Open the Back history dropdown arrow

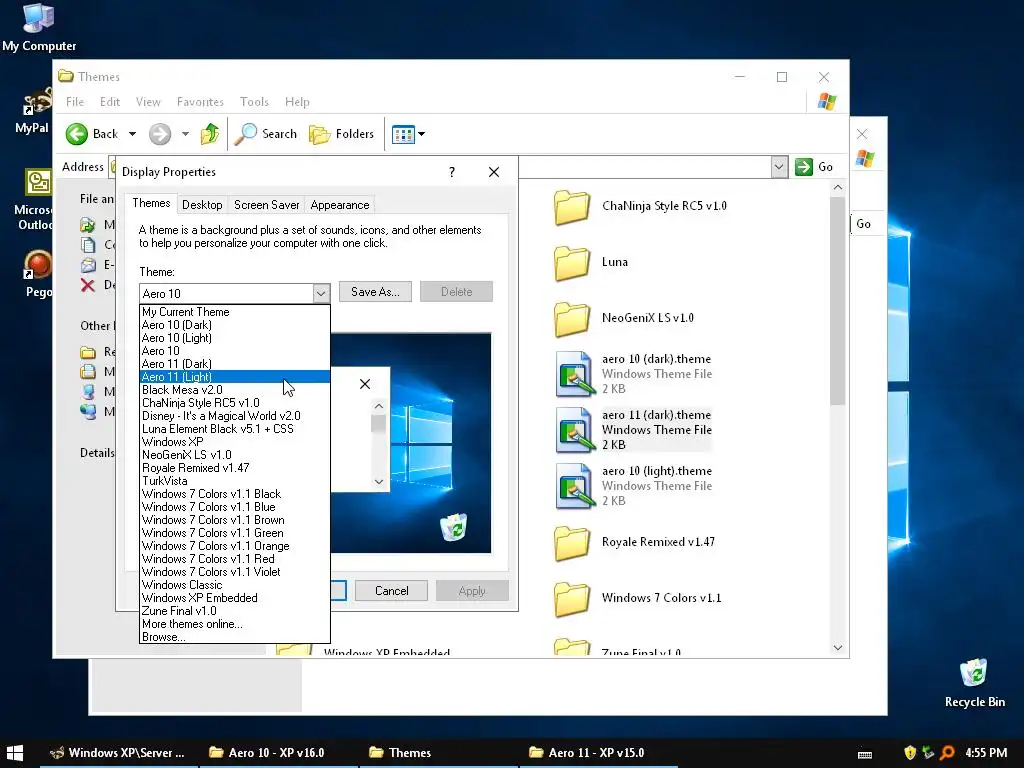pyautogui.click(x=132, y=134)
